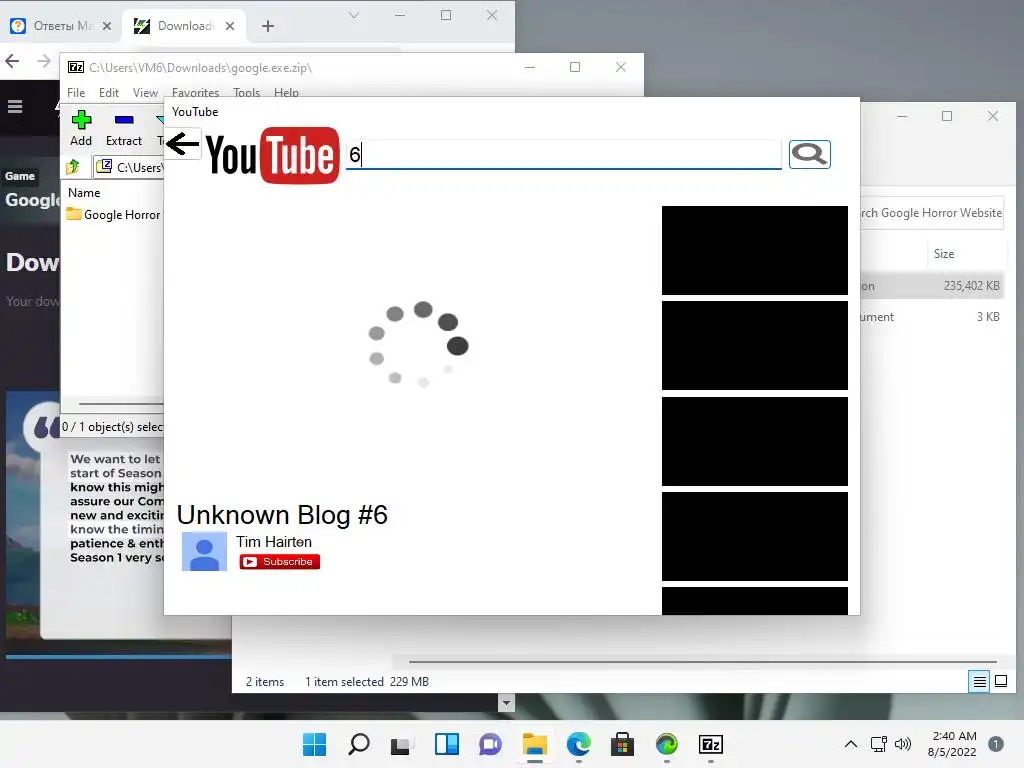Close the Download browser tab
Screen dimensions: 1024x768
click(x=230, y=26)
